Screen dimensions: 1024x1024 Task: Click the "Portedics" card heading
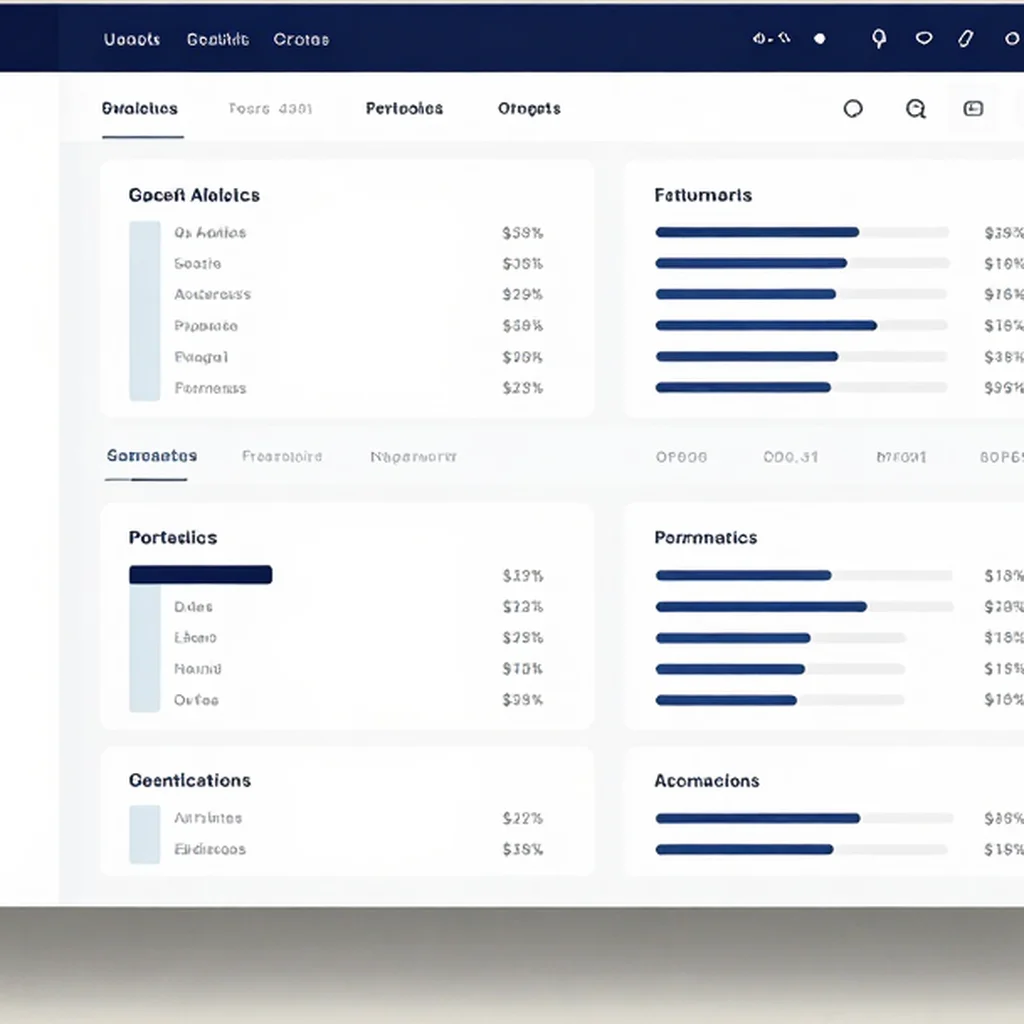tap(173, 537)
